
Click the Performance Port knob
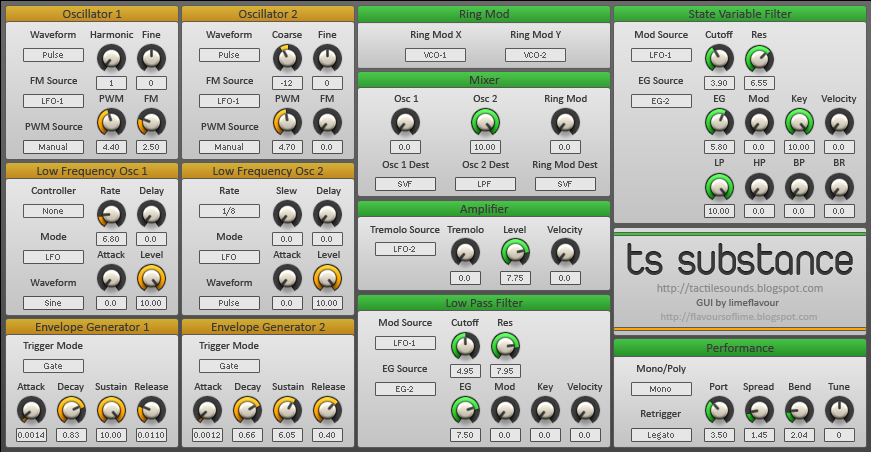(x=718, y=410)
